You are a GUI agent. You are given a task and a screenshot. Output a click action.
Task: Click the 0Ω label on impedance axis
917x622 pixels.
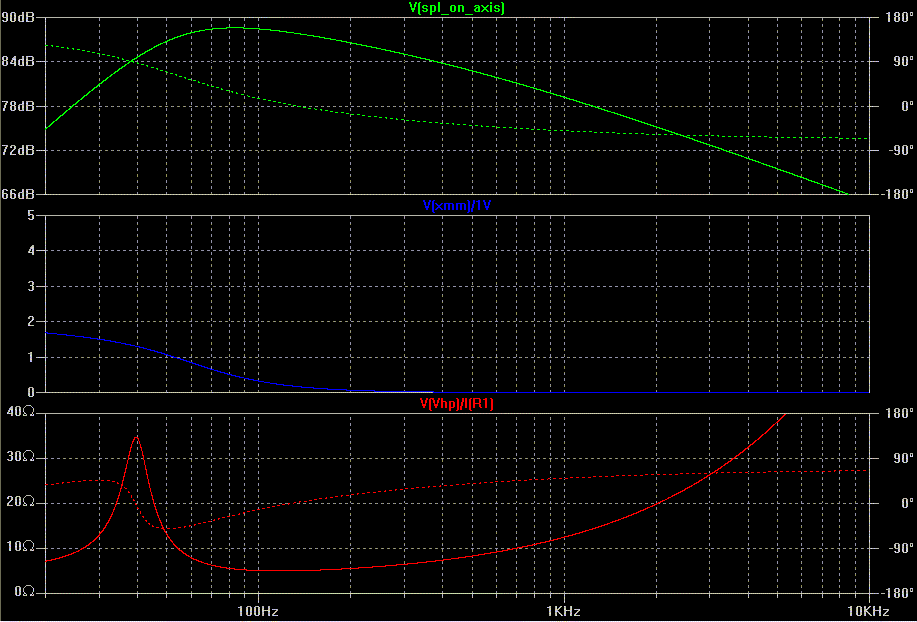click(x=24, y=592)
